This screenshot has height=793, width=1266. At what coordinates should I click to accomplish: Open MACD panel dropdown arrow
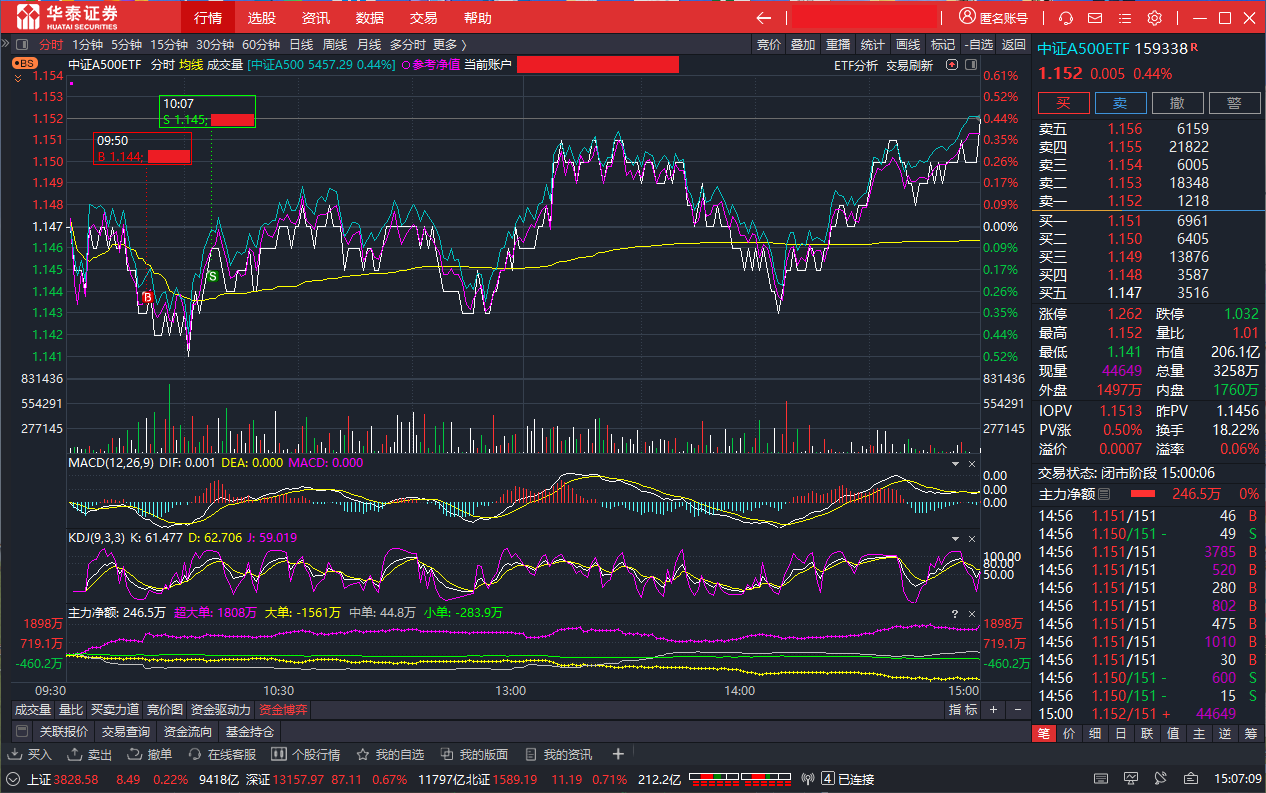pos(953,464)
